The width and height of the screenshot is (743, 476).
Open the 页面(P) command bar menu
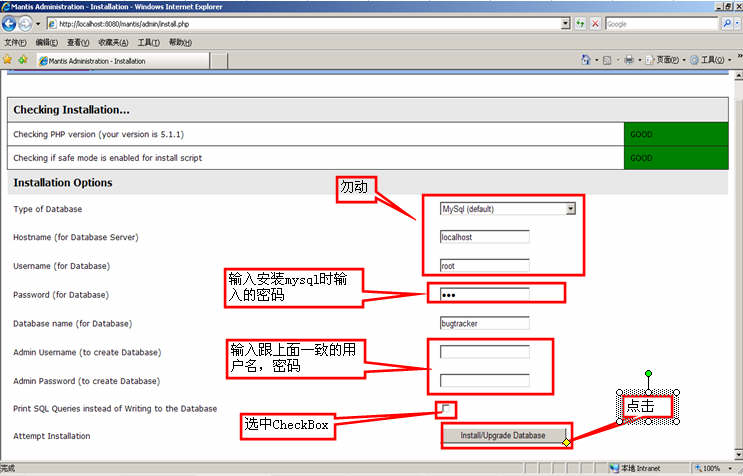[x=665, y=60]
